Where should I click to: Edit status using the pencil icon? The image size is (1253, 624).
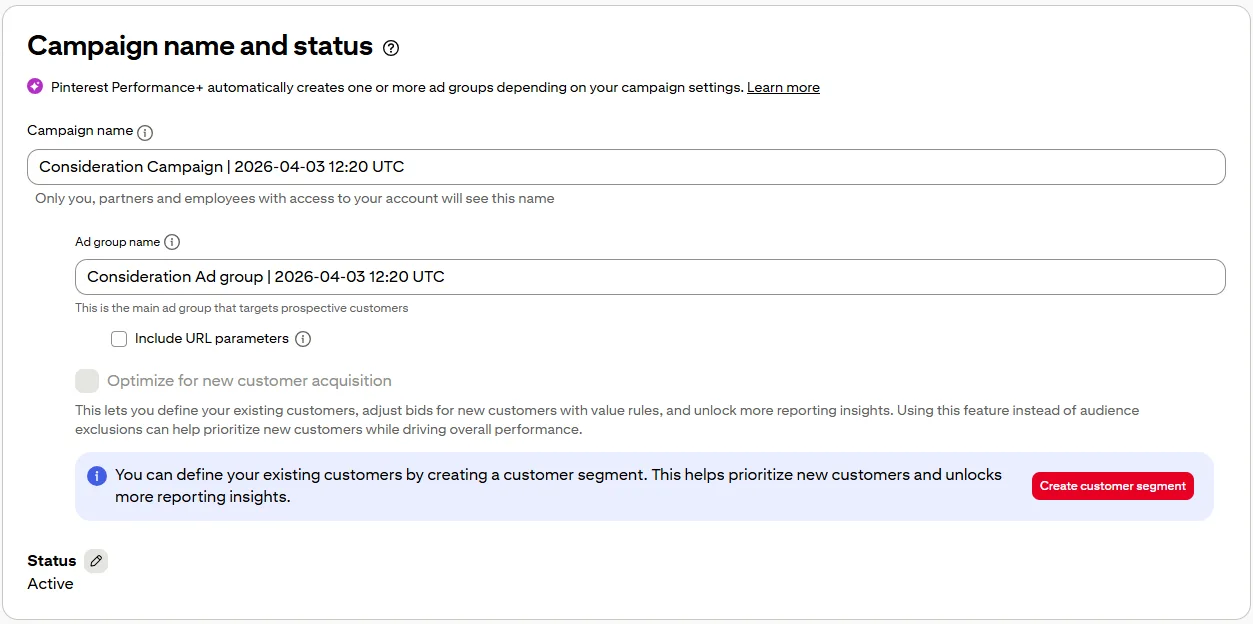(x=96, y=561)
